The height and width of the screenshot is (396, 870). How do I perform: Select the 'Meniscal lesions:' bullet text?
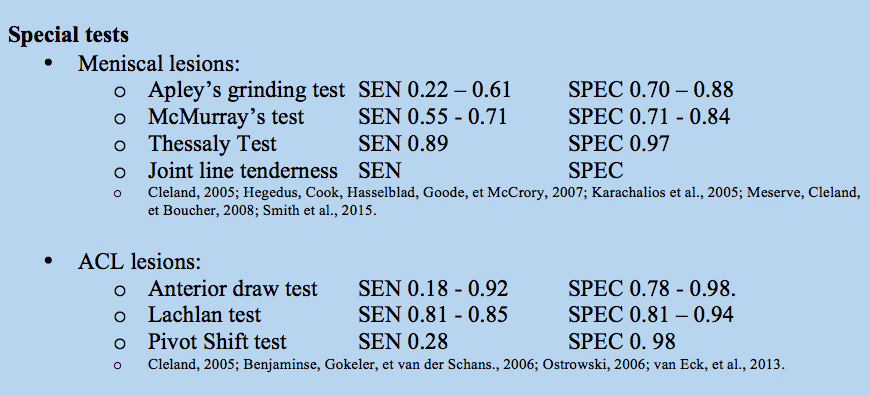159,63
